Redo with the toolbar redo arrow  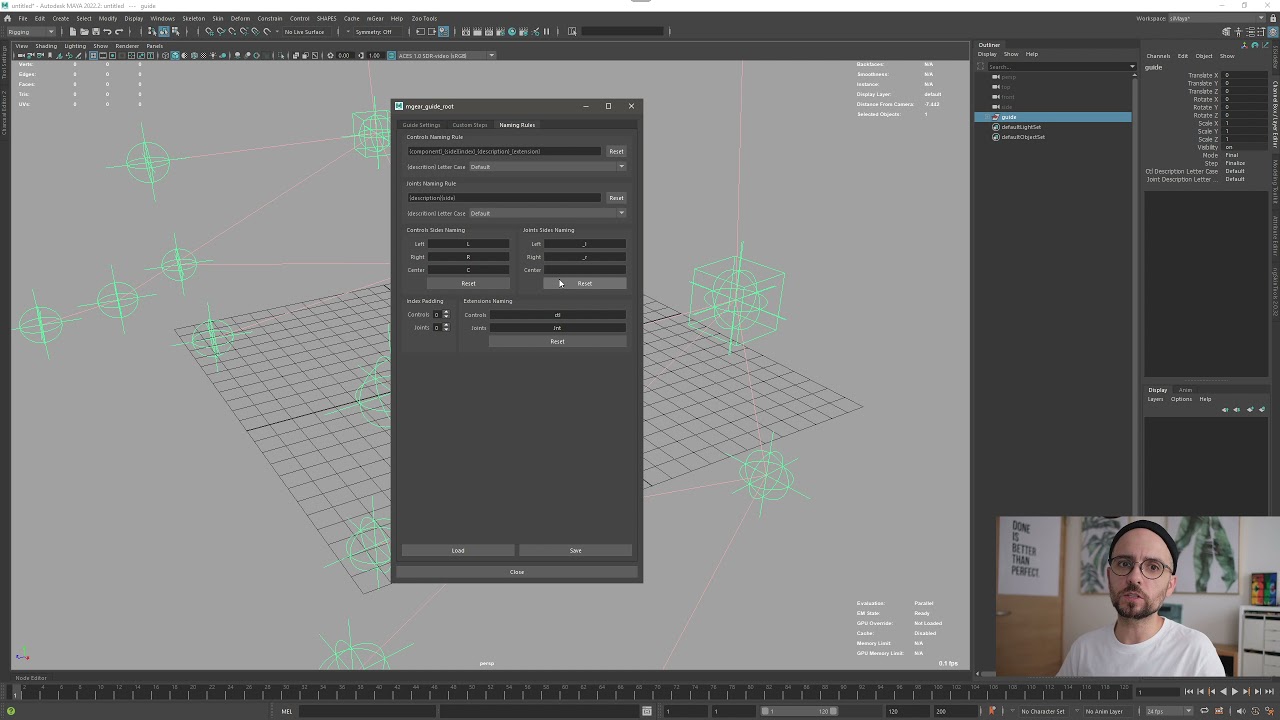(x=119, y=32)
